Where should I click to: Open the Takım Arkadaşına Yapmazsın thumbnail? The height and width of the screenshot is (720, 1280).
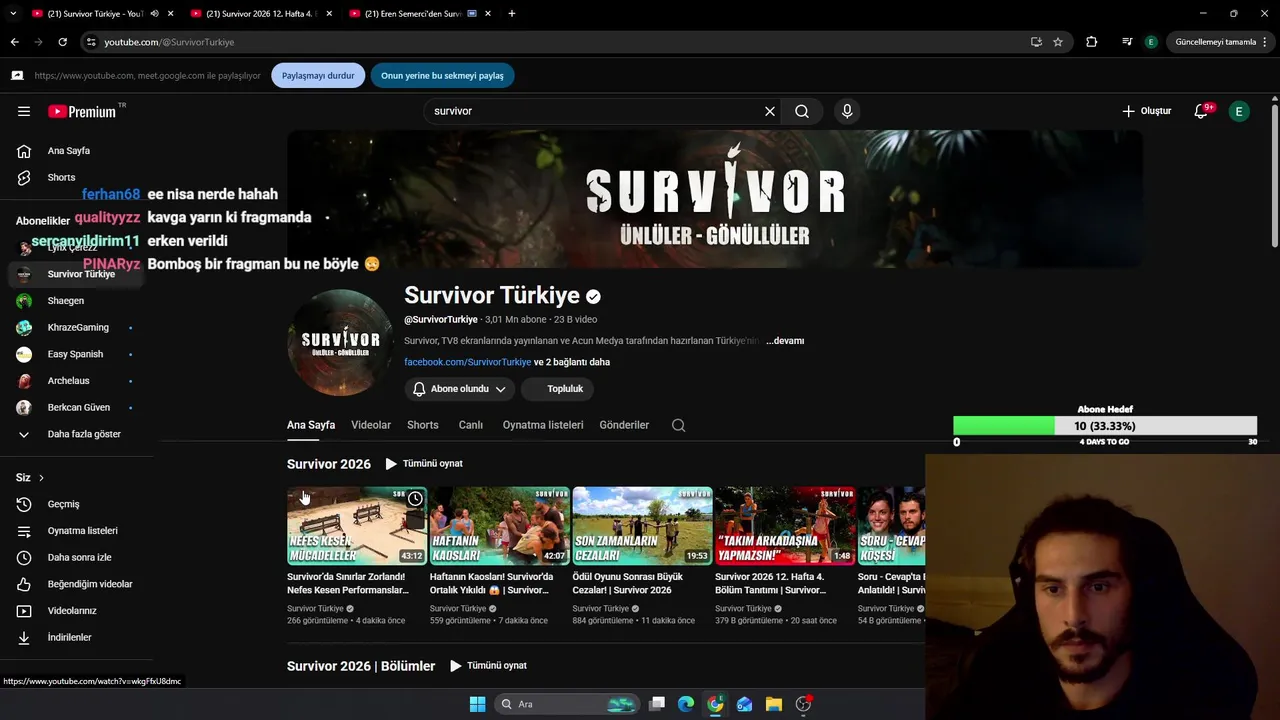coord(785,526)
